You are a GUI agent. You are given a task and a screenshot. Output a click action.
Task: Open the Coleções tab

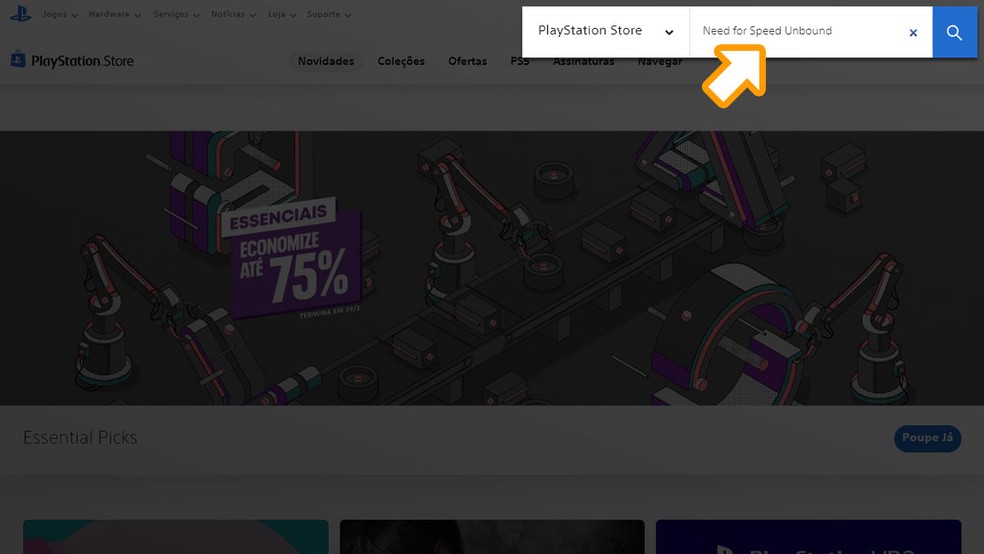(x=401, y=61)
